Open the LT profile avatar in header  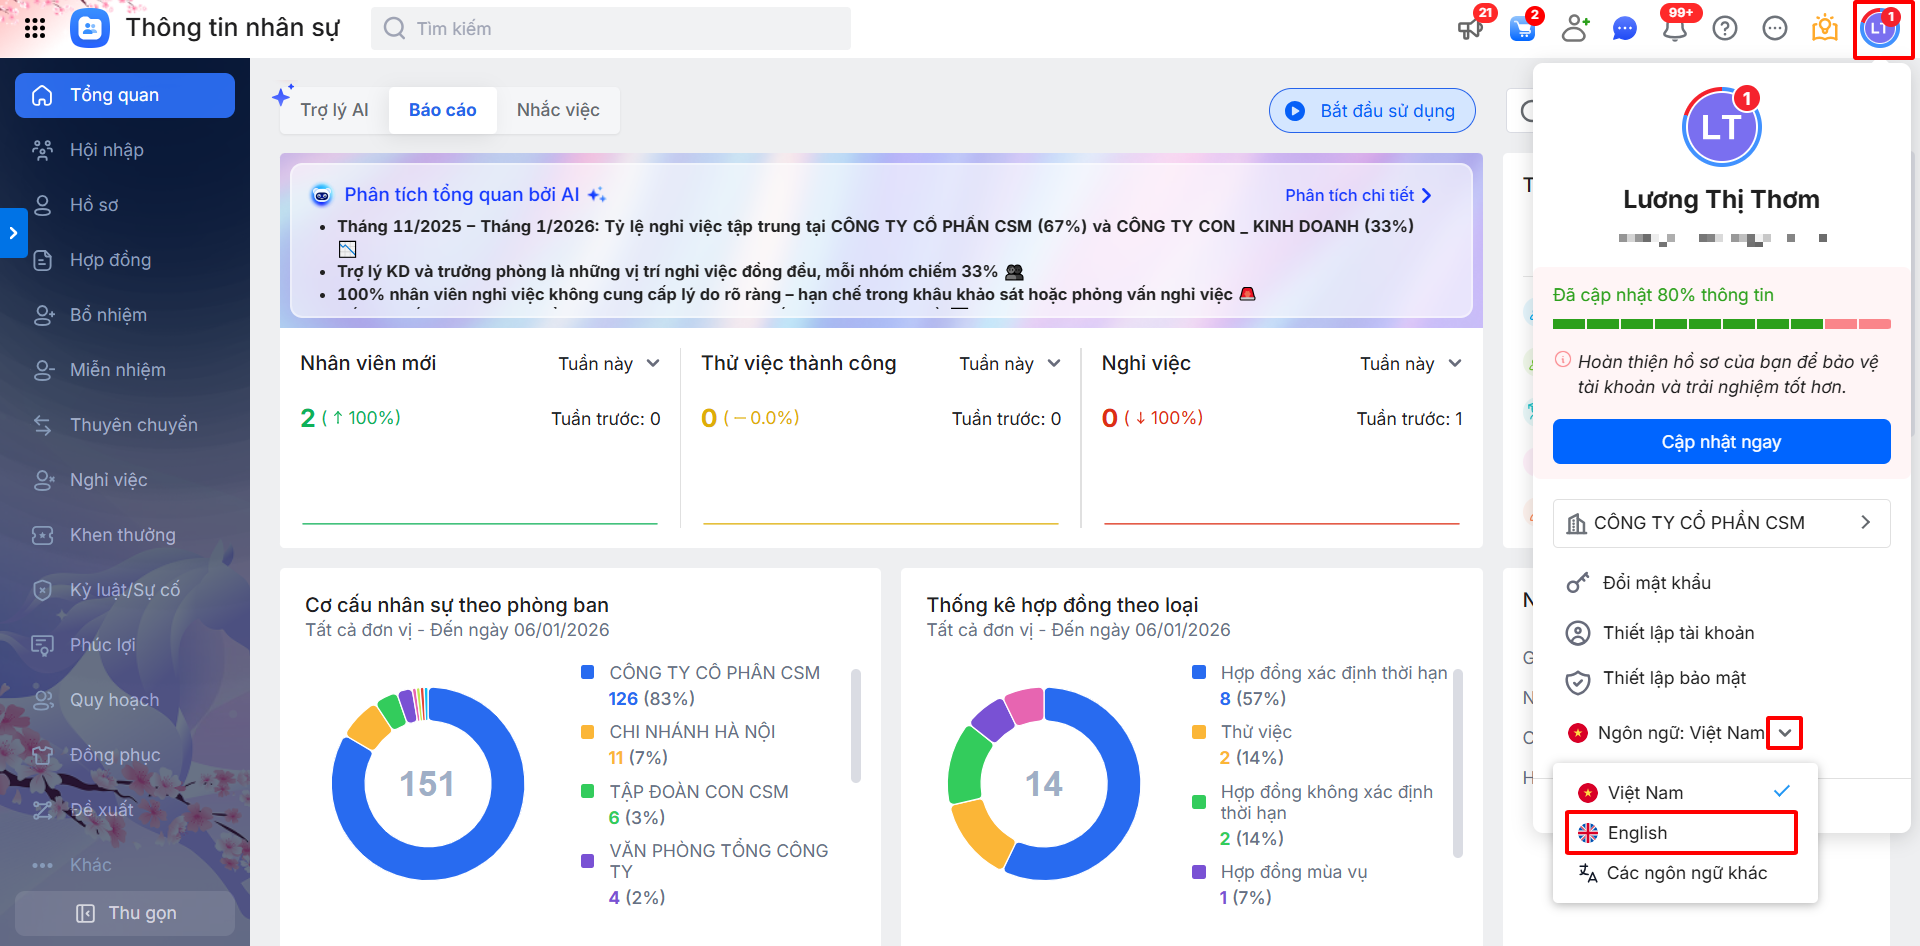pos(1880,29)
